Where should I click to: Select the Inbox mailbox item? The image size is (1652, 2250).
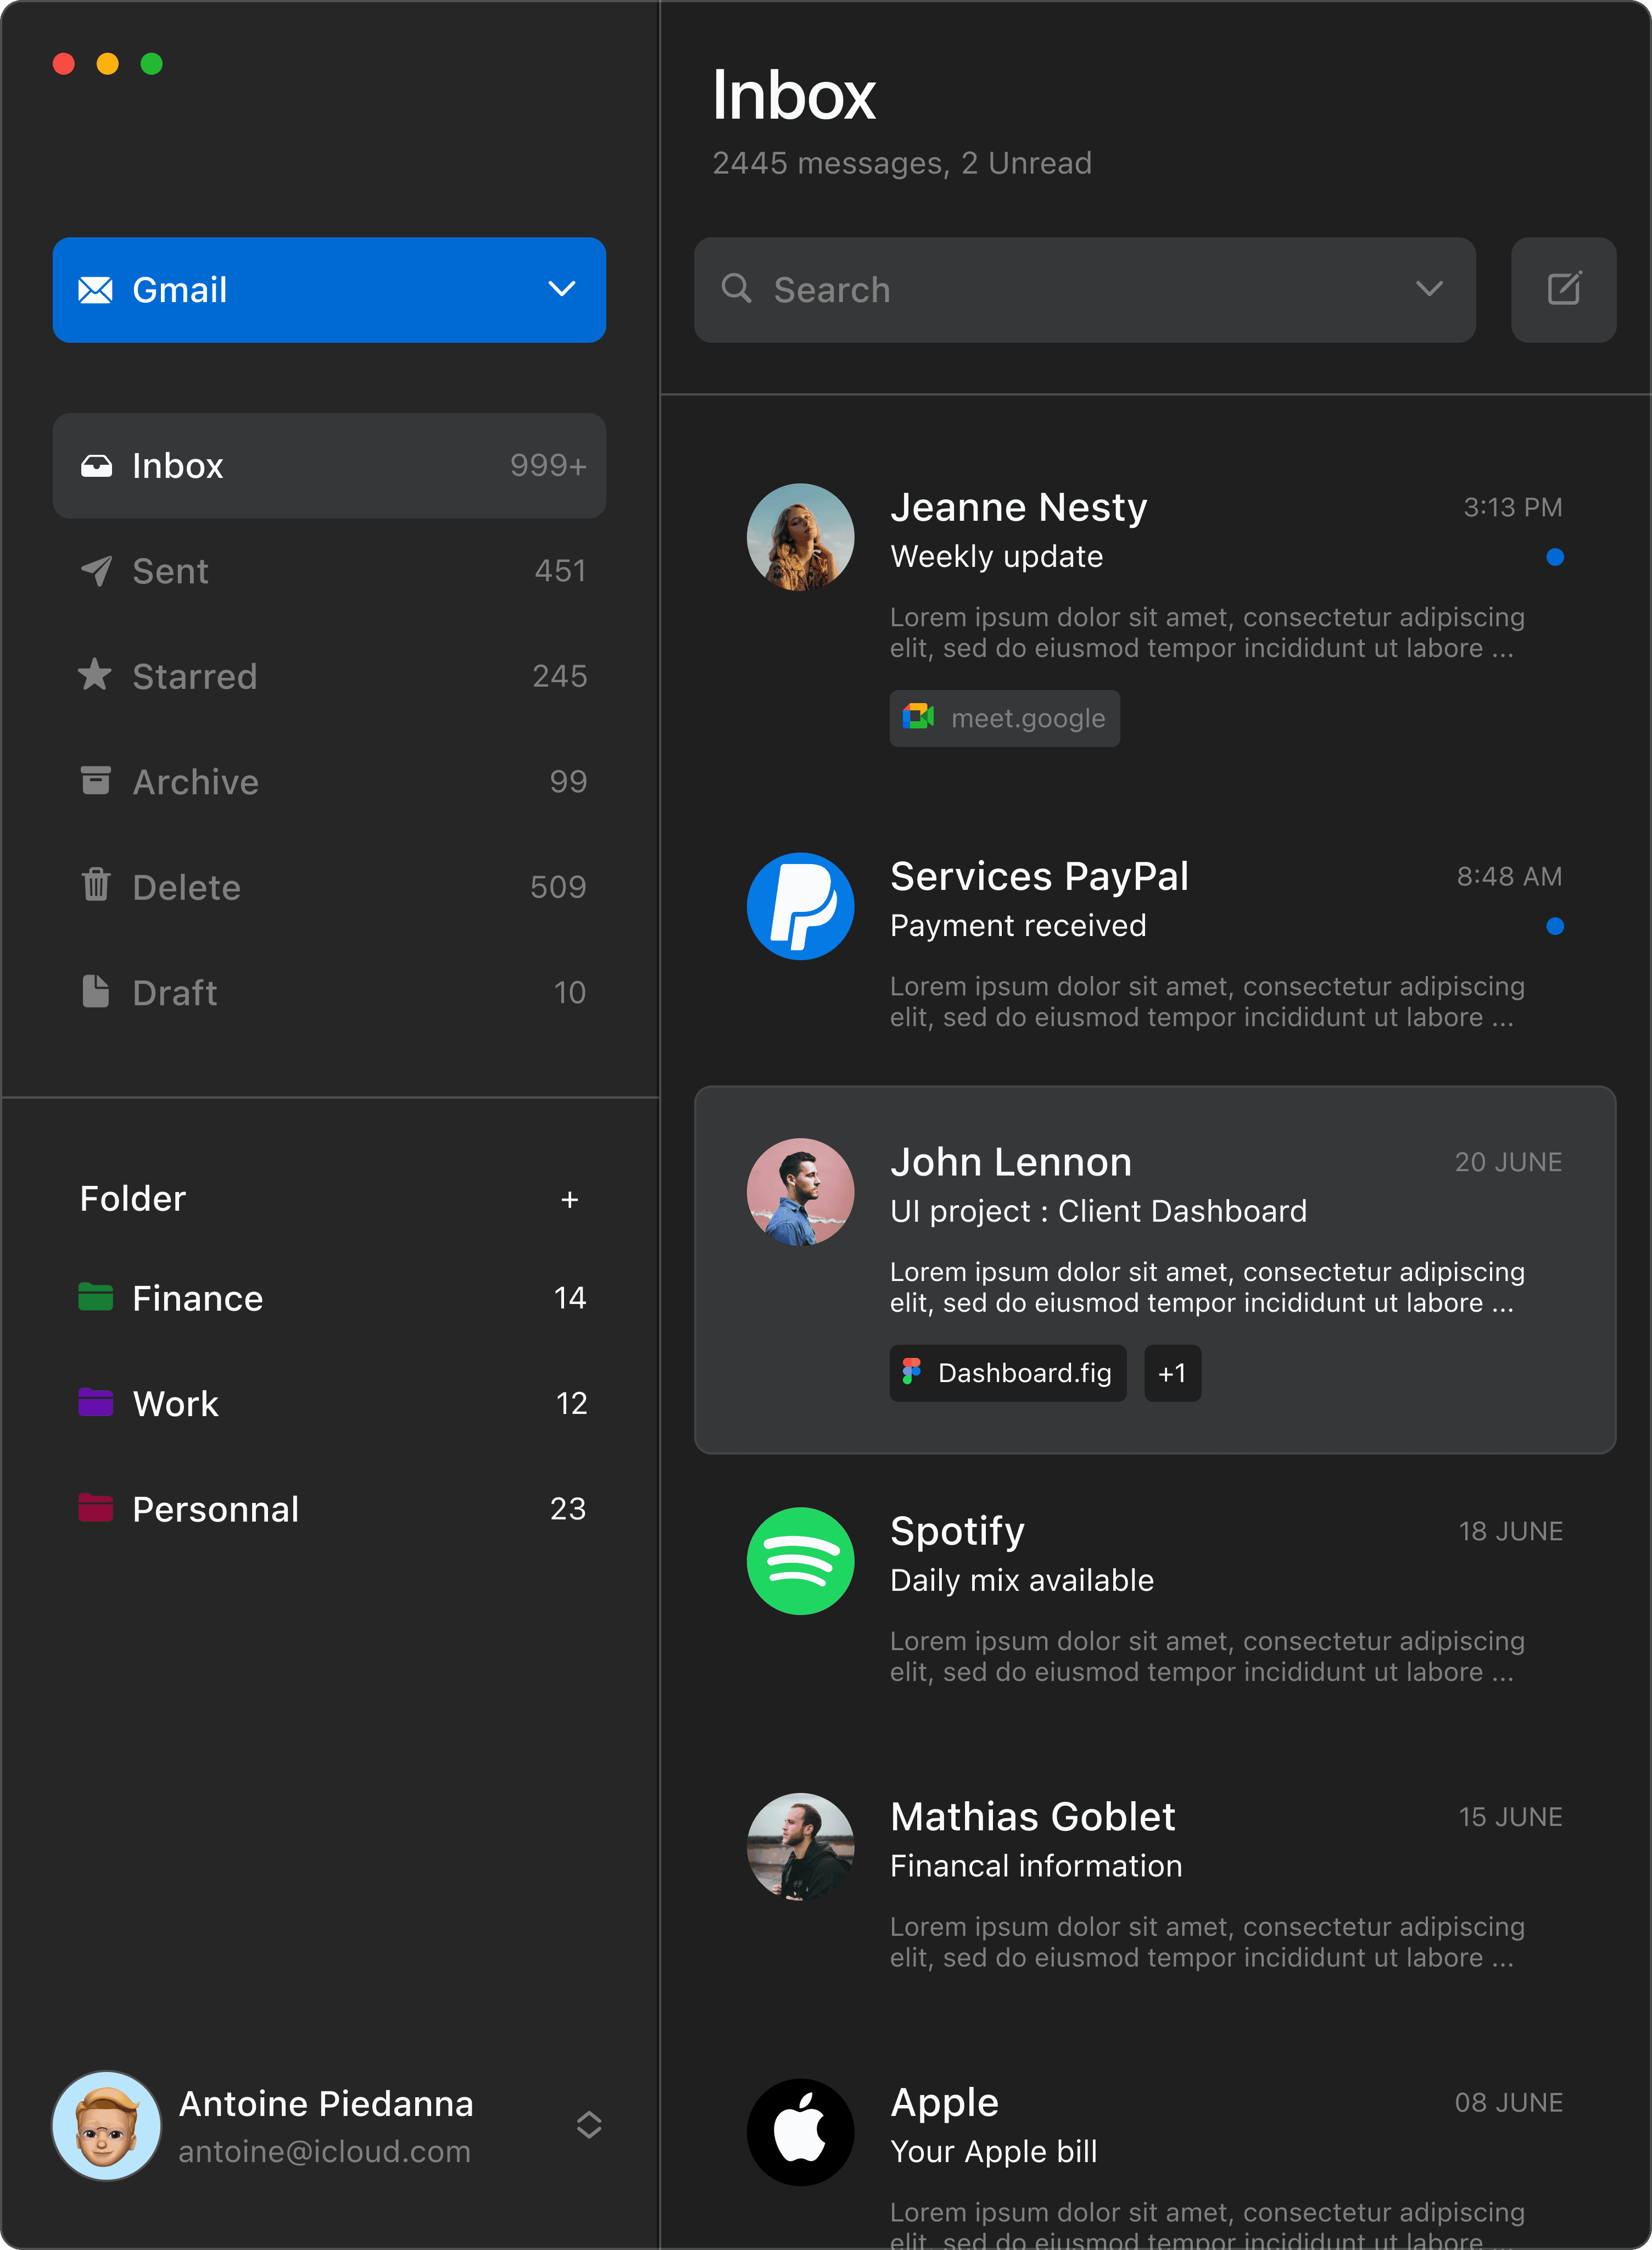tap(329, 466)
